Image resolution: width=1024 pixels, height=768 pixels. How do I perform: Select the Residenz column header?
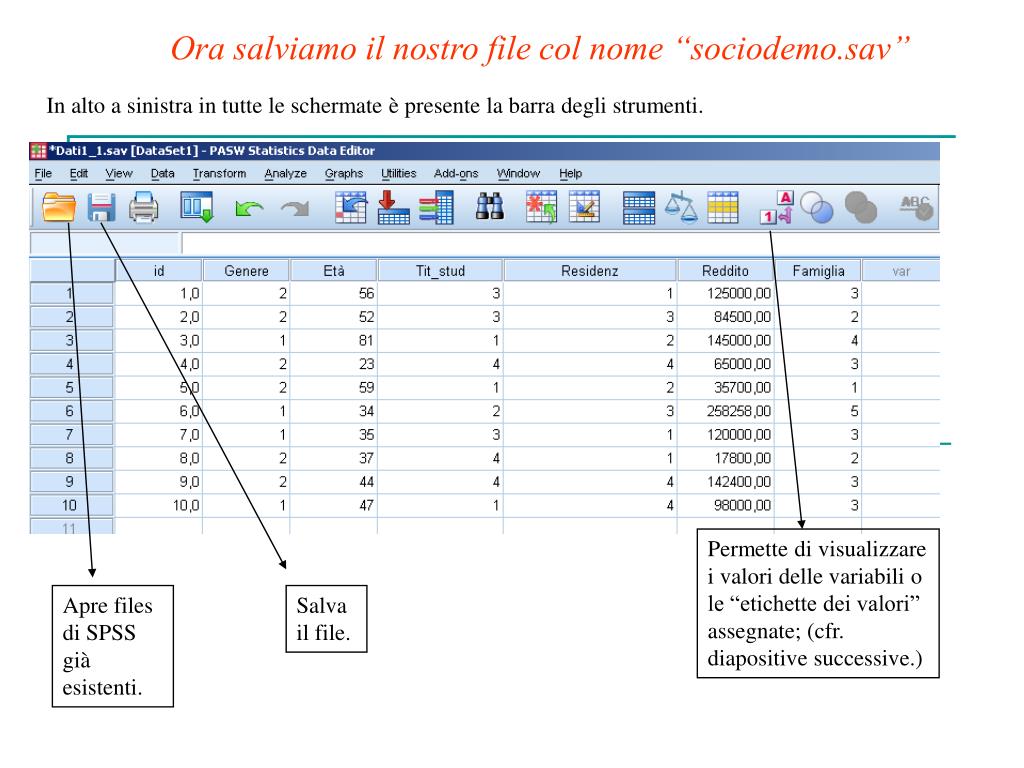click(590, 270)
